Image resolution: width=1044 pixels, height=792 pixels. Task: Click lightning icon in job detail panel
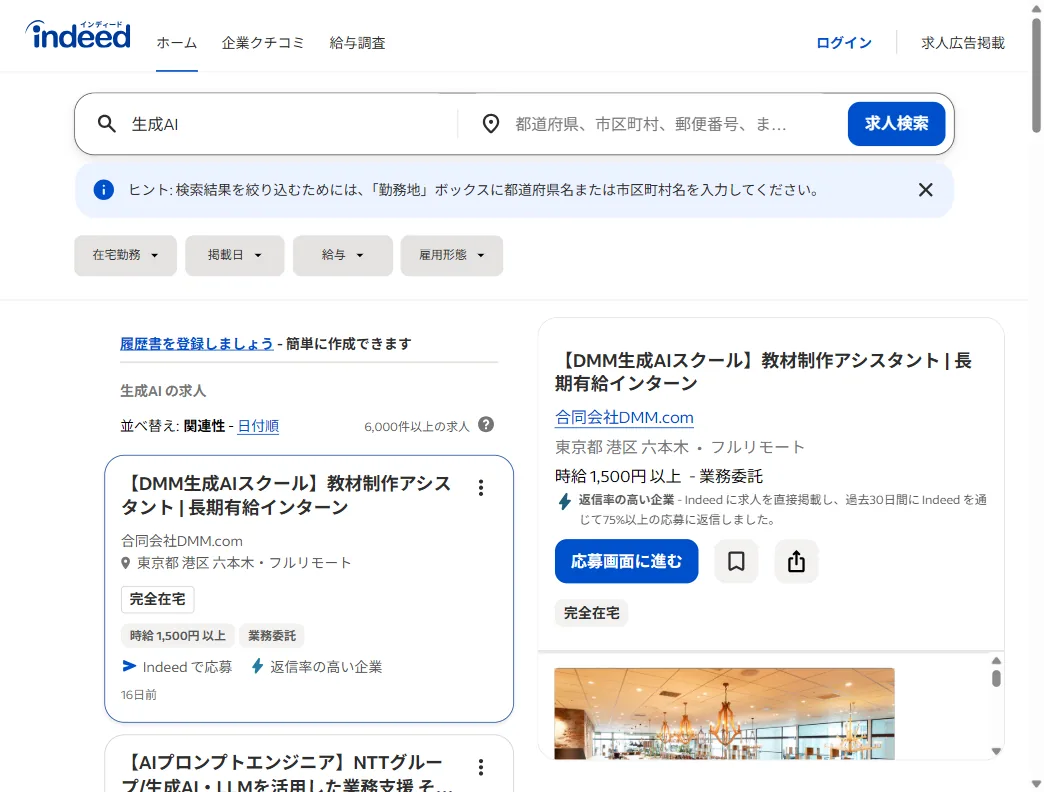[565, 501]
